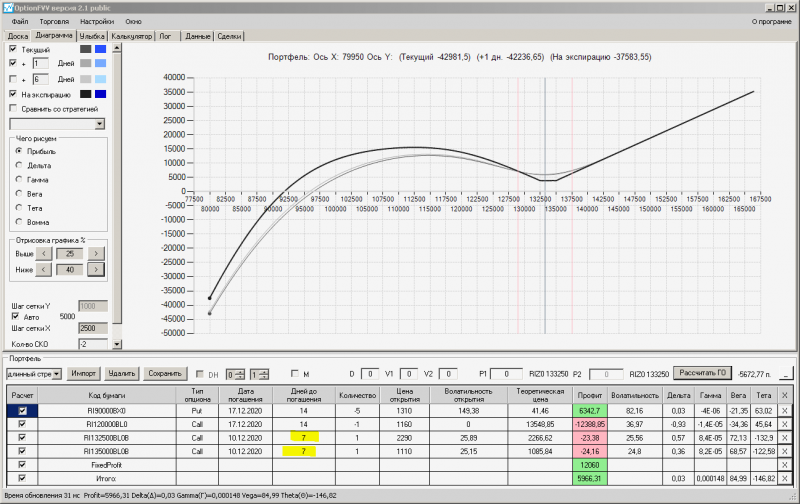The height and width of the screenshot is (504, 800).
Task: Uncheck the Расчет box for RI120000BL0
Action: tap(22, 424)
